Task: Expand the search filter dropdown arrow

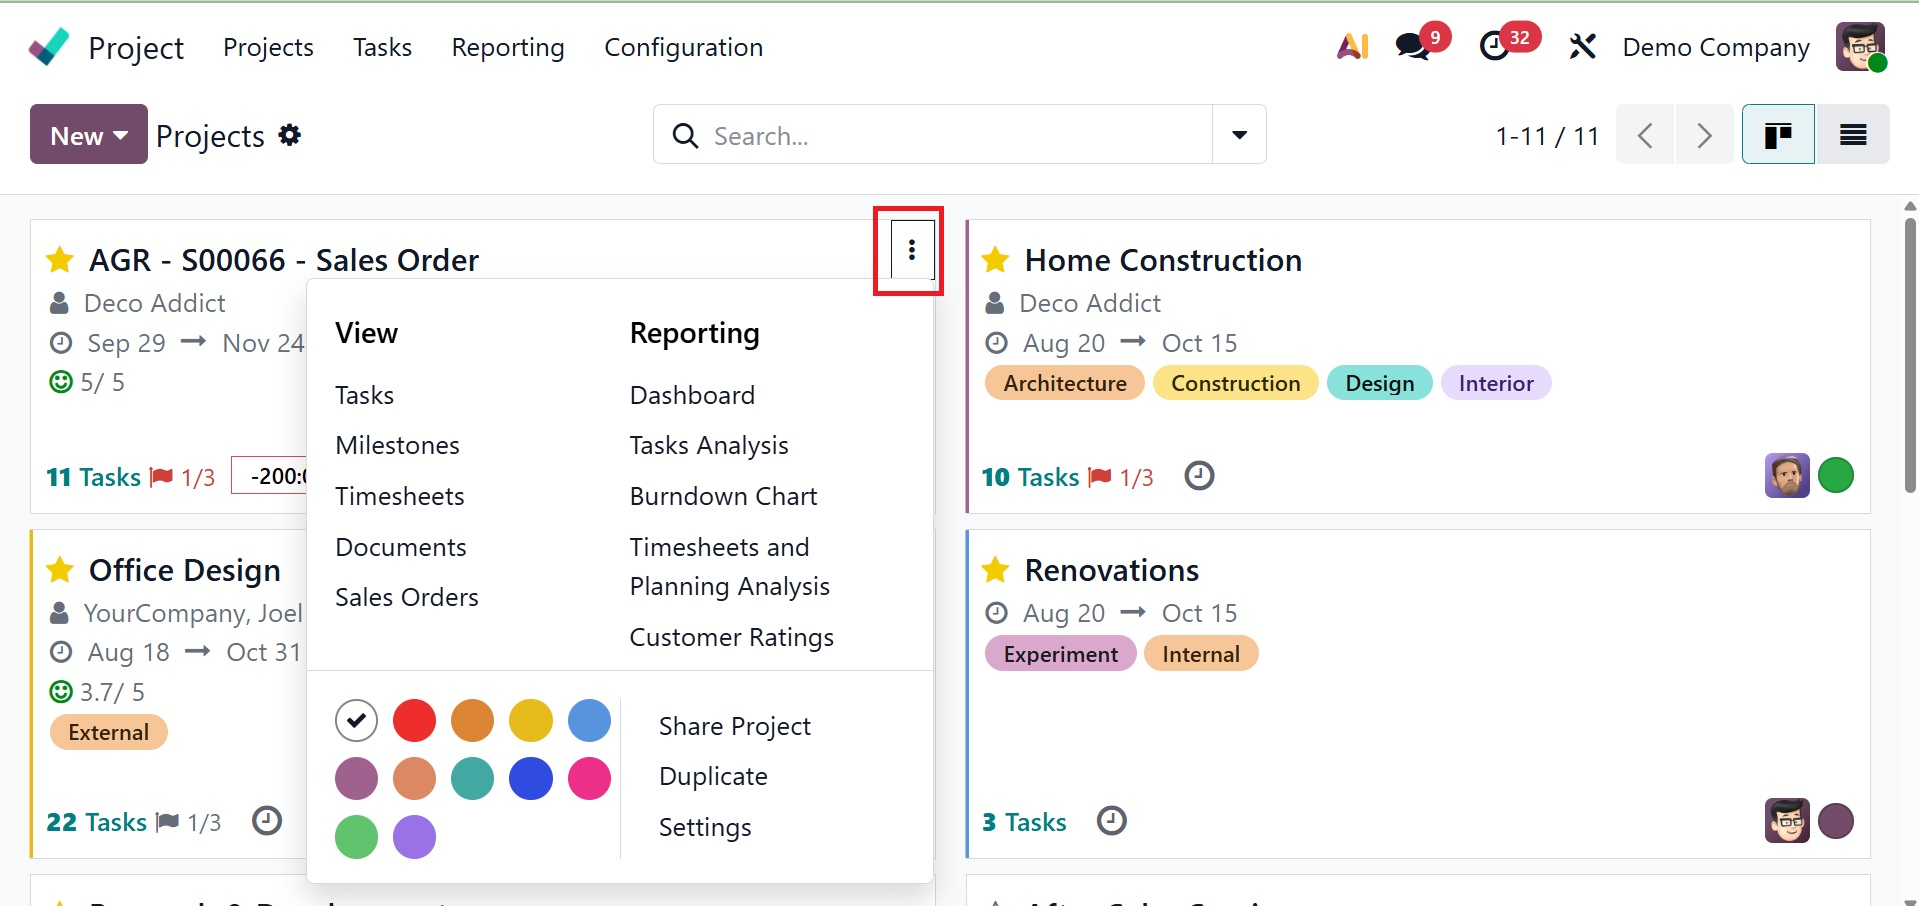Action: click(x=1239, y=135)
